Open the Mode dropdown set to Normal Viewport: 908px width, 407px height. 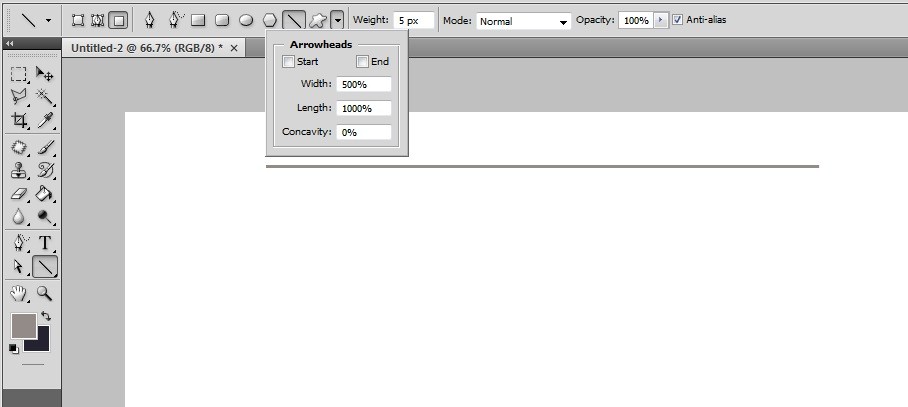coord(523,21)
